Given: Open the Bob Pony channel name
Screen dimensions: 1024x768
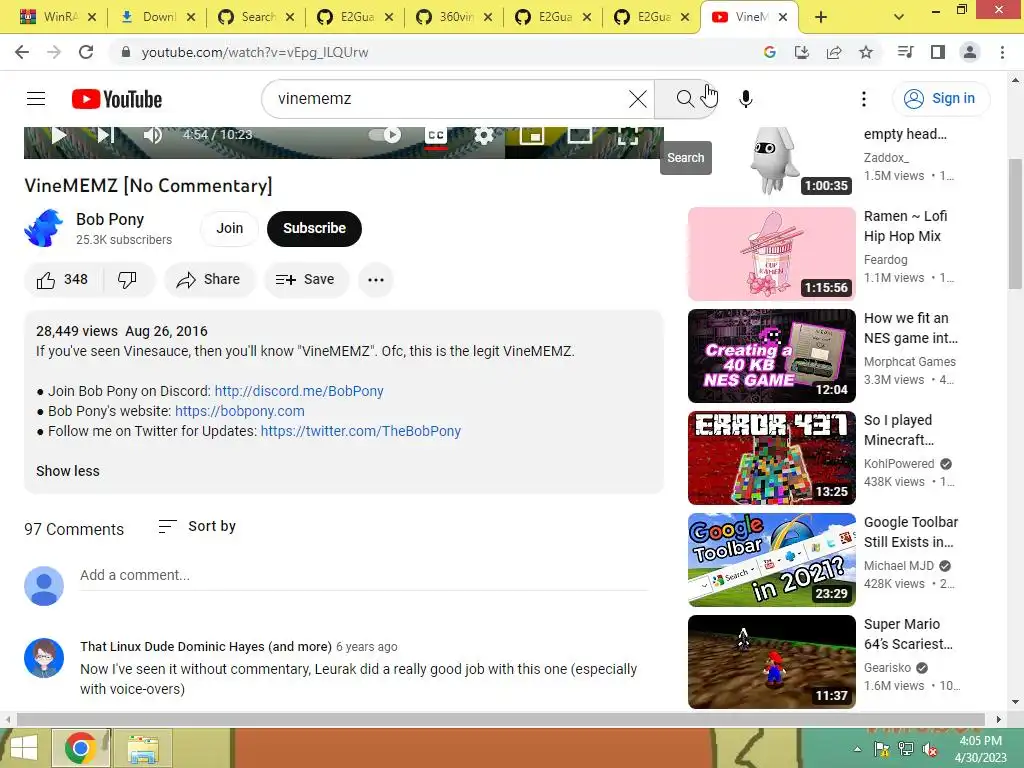Looking at the screenshot, I should pos(110,219).
